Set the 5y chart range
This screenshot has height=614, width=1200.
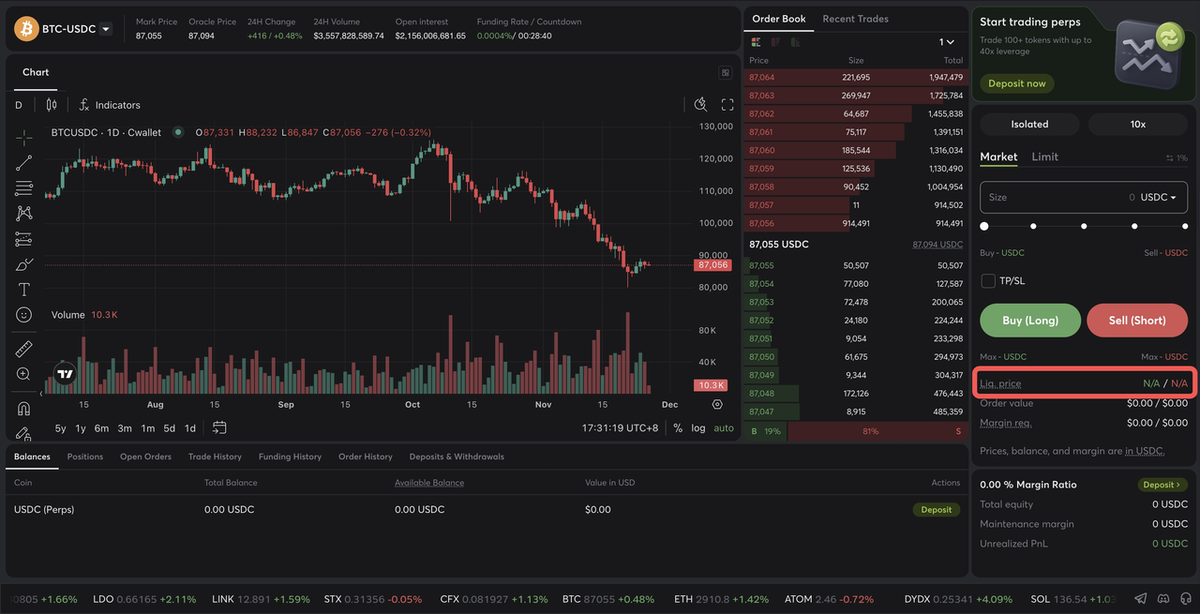[61, 428]
